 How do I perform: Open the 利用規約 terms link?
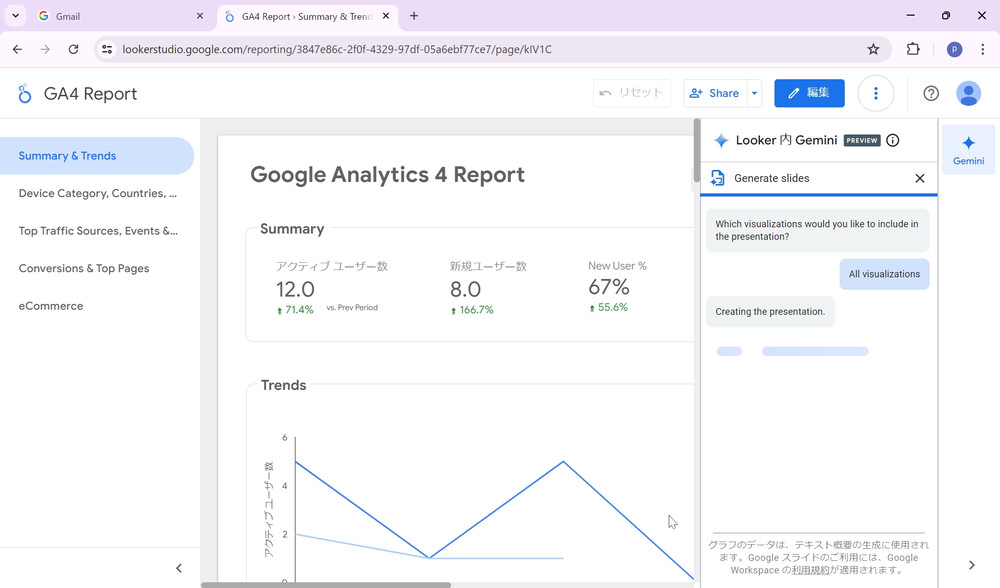811,570
